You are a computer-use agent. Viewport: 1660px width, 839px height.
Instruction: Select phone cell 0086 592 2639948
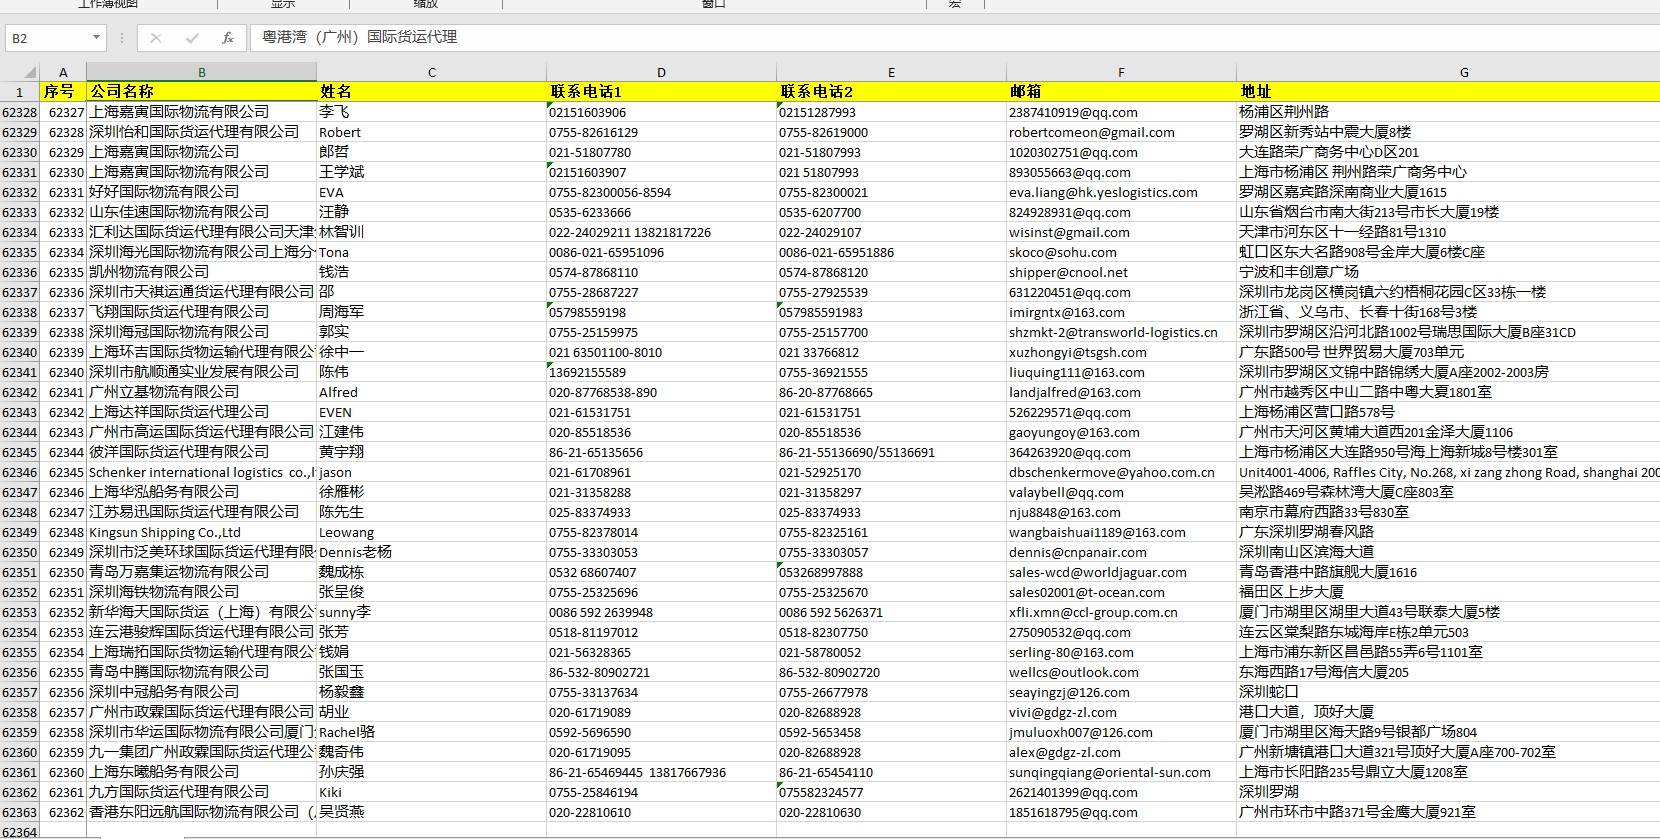(x=661, y=612)
